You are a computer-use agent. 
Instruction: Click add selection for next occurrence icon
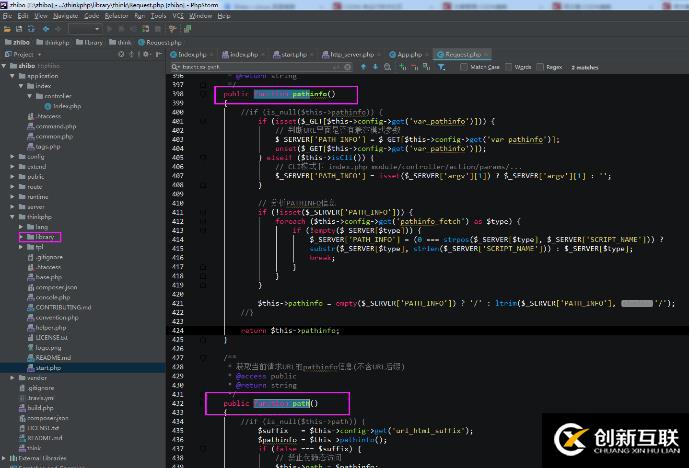pos(403,67)
